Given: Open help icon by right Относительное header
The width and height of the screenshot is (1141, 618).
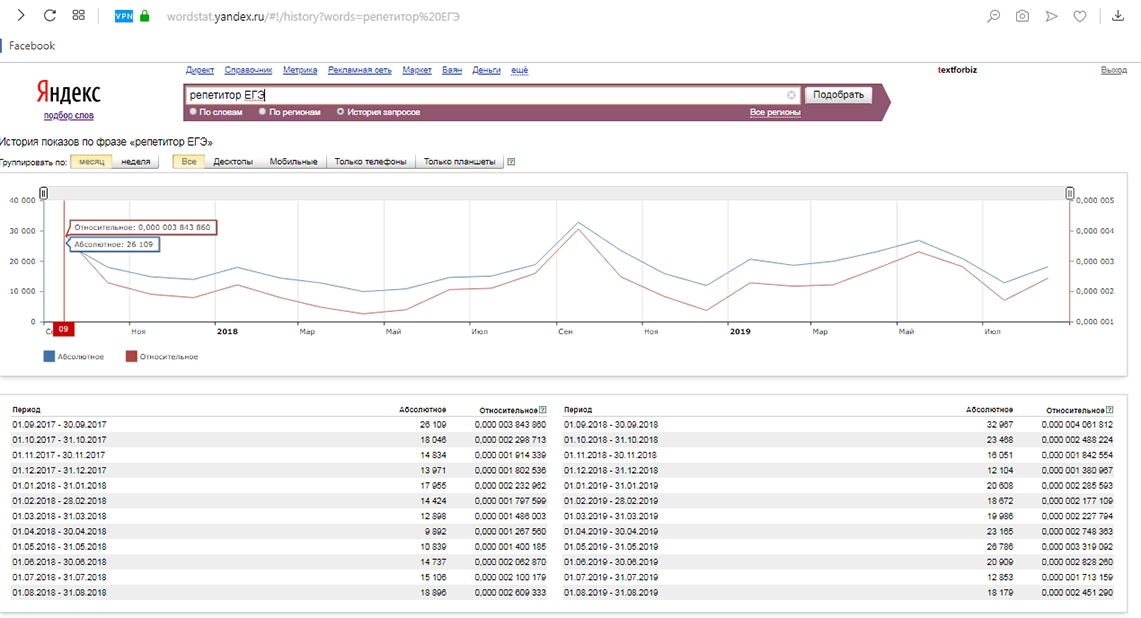Looking at the screenshot, I should 1109,410.
